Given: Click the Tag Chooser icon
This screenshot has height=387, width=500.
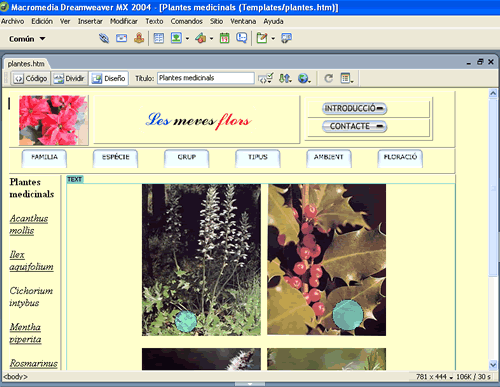Looking at the screenshot, I should point(286,38).
